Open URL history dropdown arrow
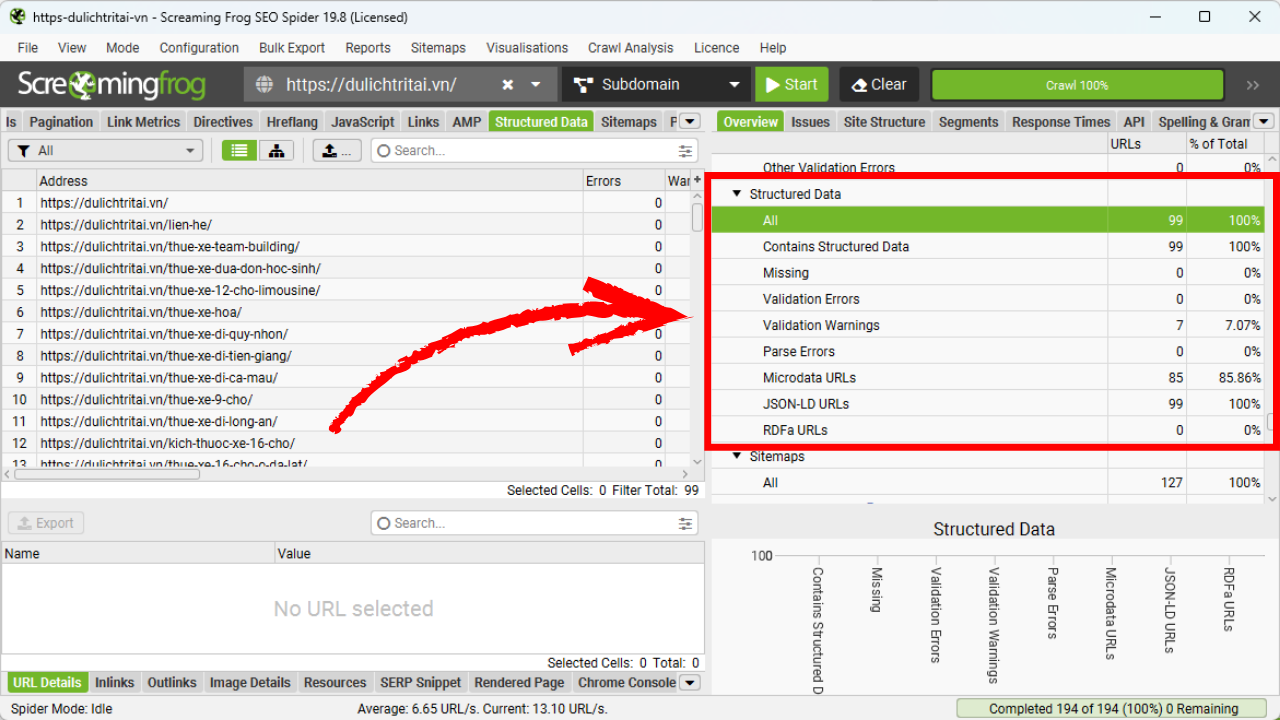Image resolution: width=1280 pixels, height=720 pixels. pos(536,85)
